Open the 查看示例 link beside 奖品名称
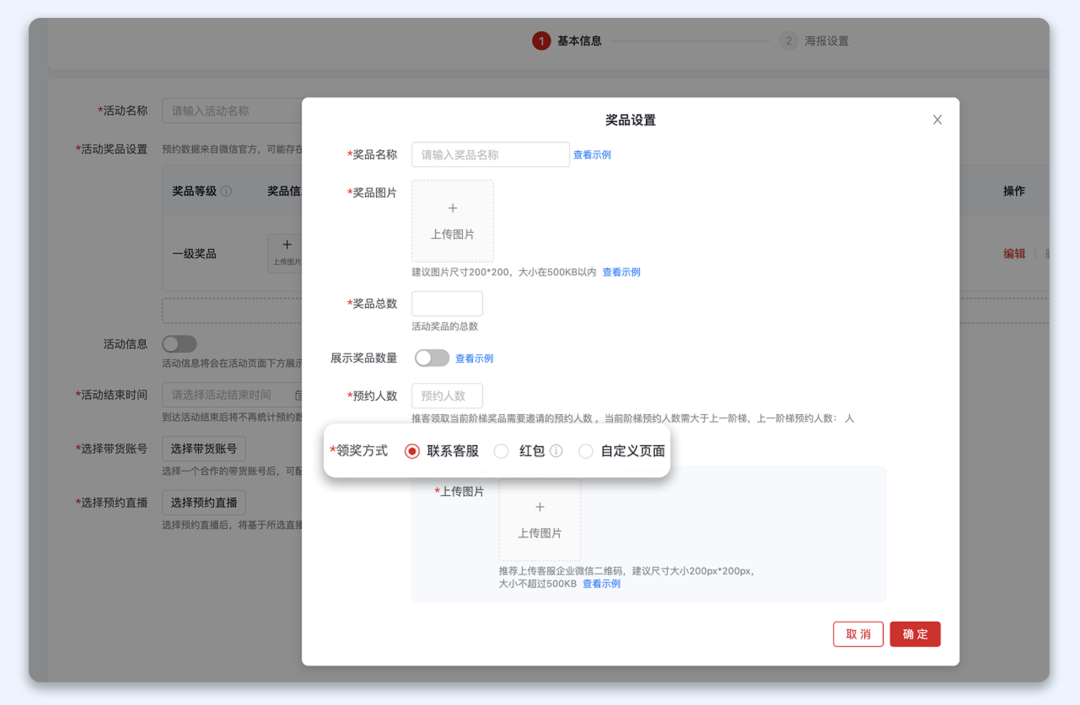1080x705 pixels. point(592,154)
